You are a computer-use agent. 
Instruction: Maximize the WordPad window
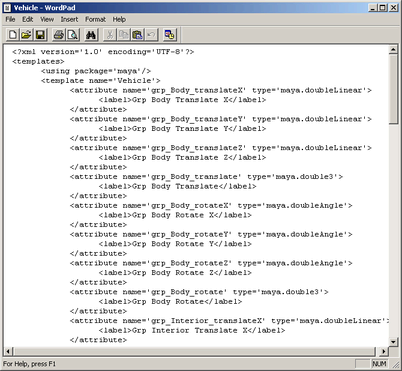tap(382, 8)
